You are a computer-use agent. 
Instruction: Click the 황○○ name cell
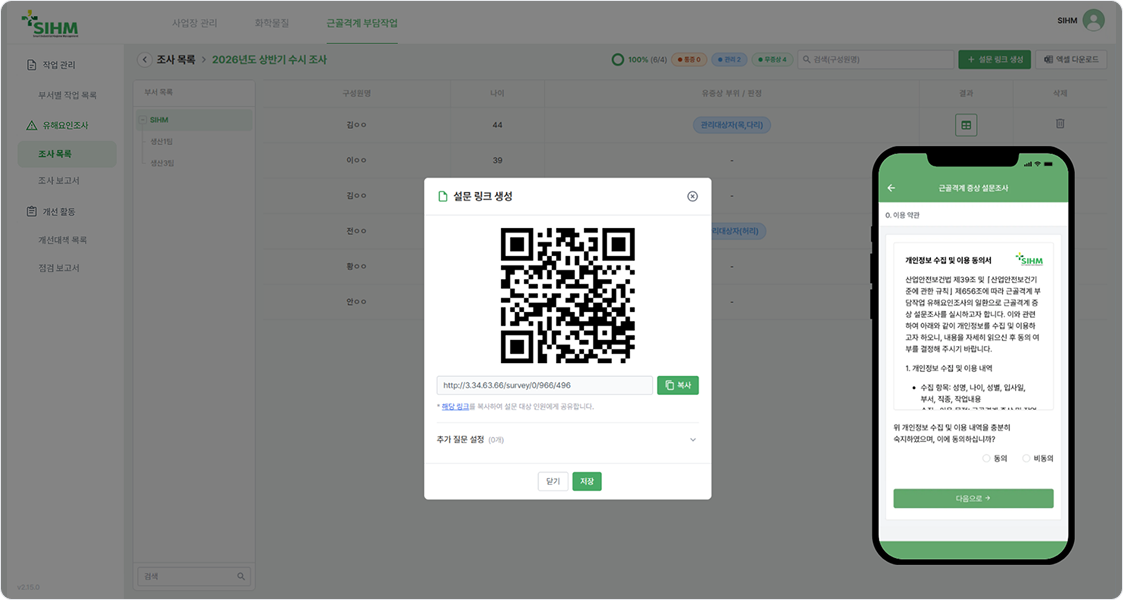(356, 266)
